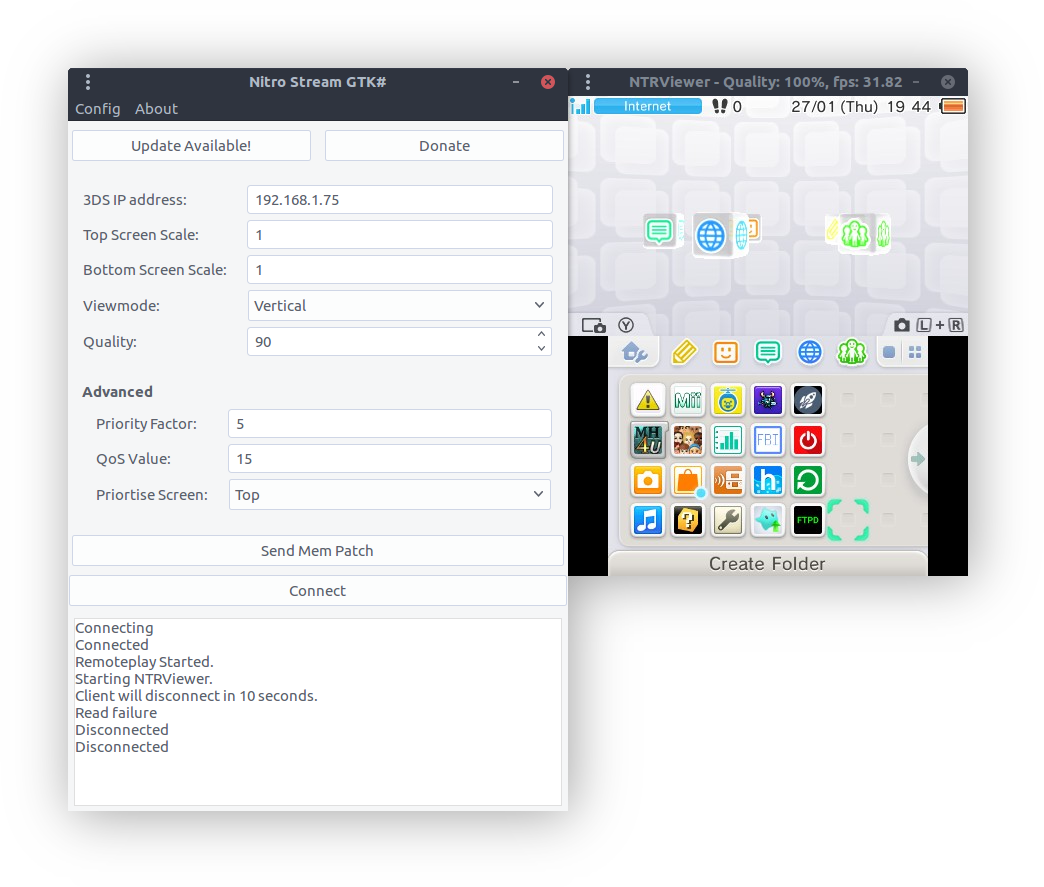Click Send Mem Patch button
Image resolution: width=1044 pixels, height=887 pixels.
click(318, 551)
